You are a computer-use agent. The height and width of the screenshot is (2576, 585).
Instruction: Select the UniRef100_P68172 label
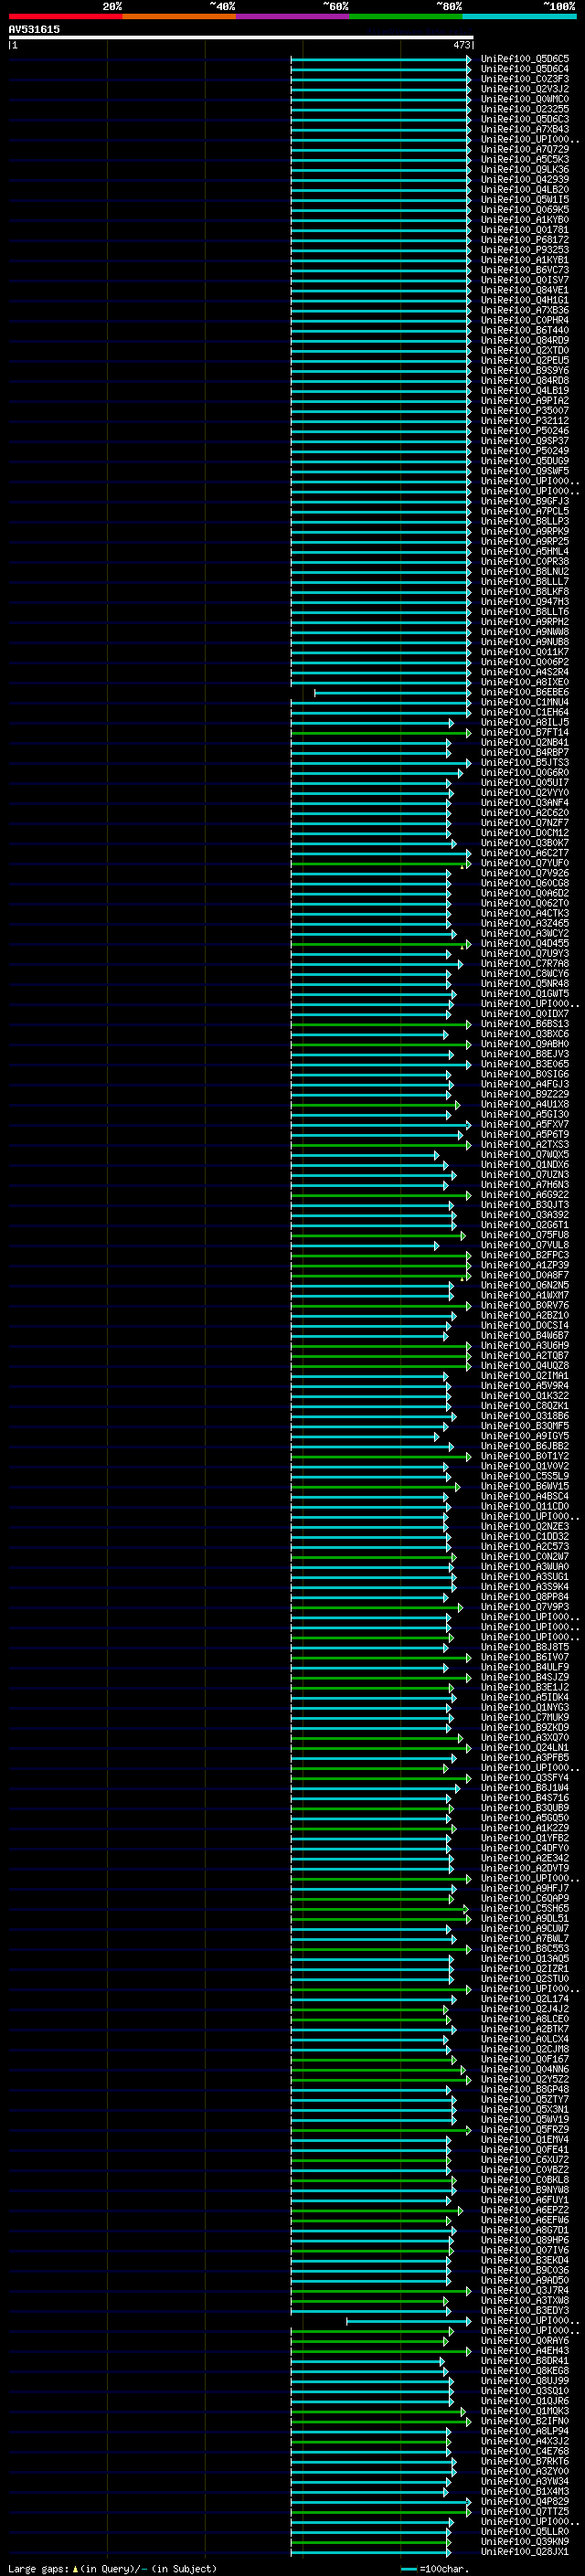(x=525, y=240)
